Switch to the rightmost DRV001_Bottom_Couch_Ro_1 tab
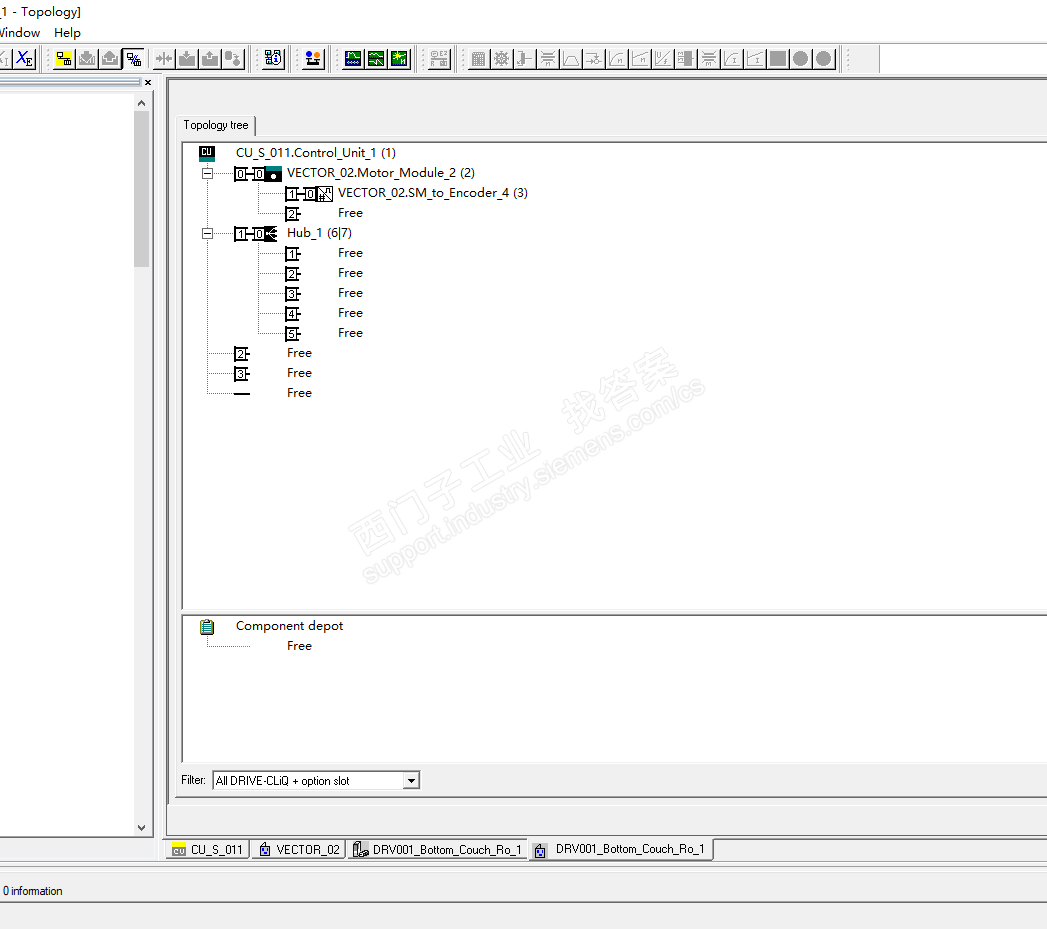 tap(621, 850)
